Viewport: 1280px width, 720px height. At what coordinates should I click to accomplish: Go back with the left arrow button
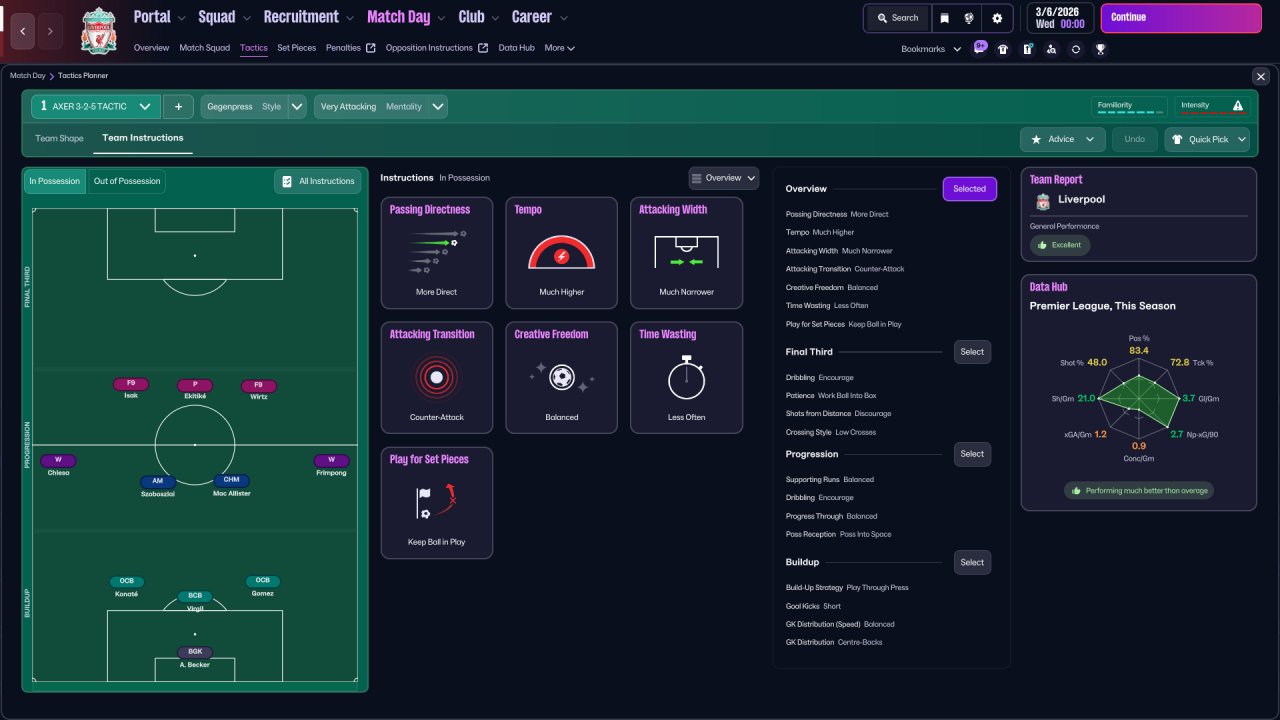[23, 31]
